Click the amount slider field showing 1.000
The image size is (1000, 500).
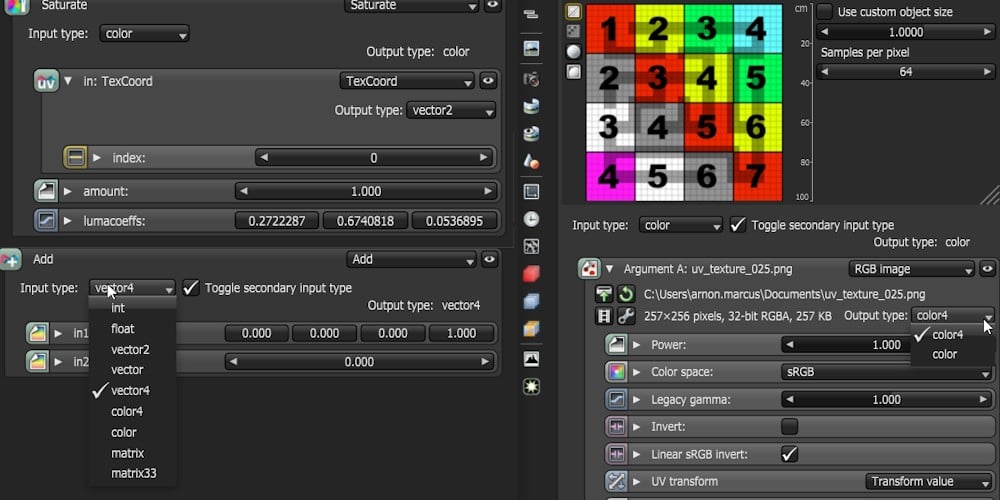[365, 191]
